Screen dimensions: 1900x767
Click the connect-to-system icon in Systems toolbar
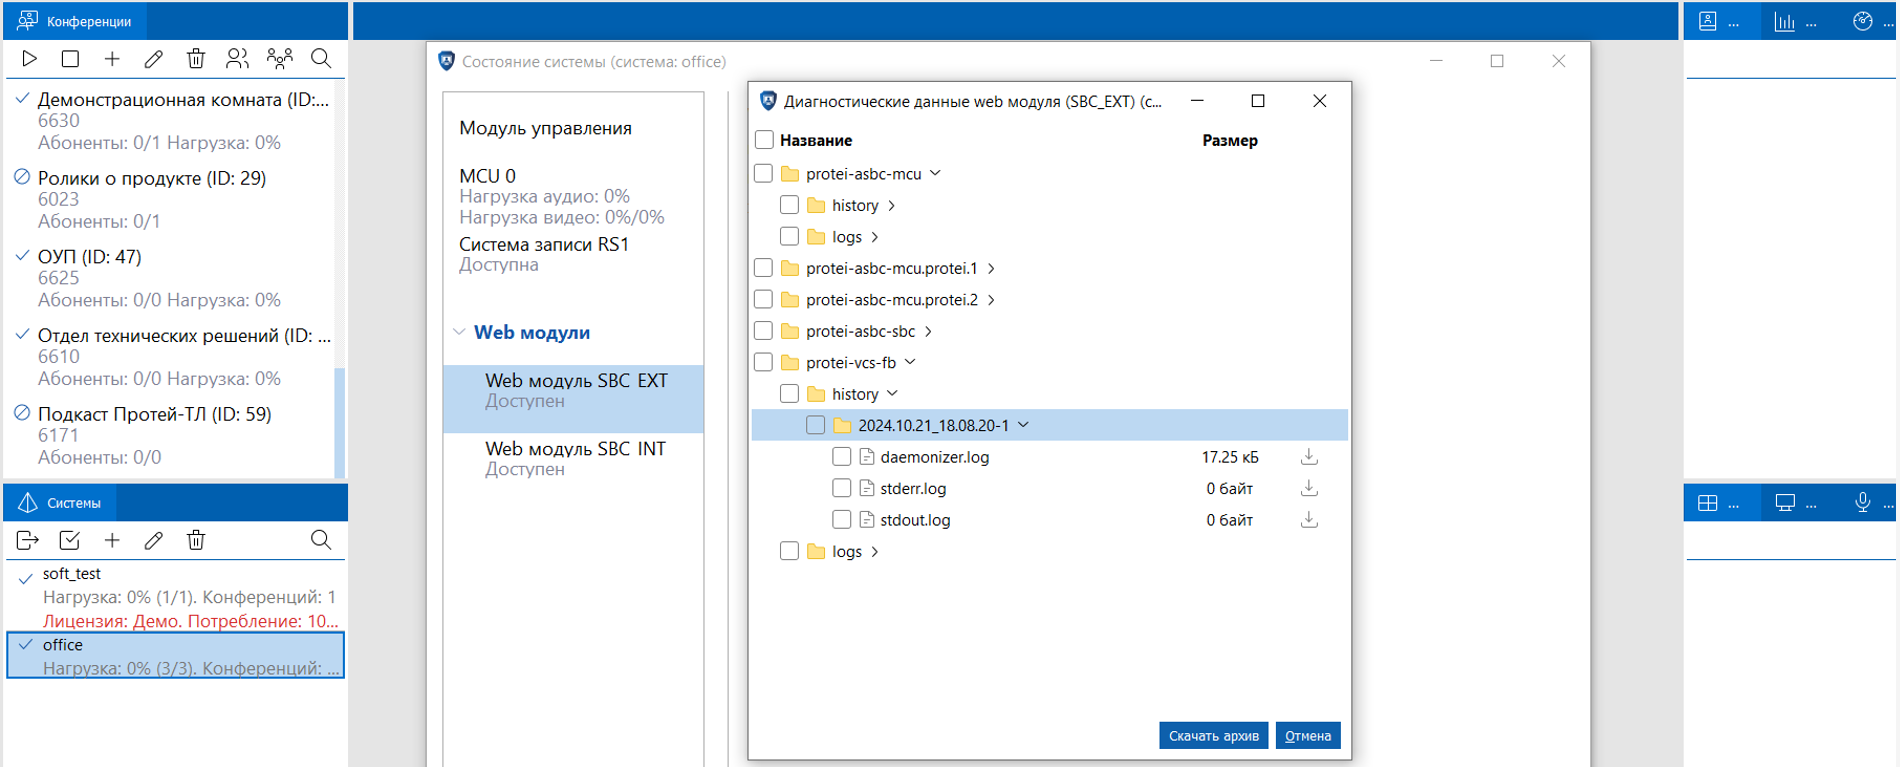(28, 541)
